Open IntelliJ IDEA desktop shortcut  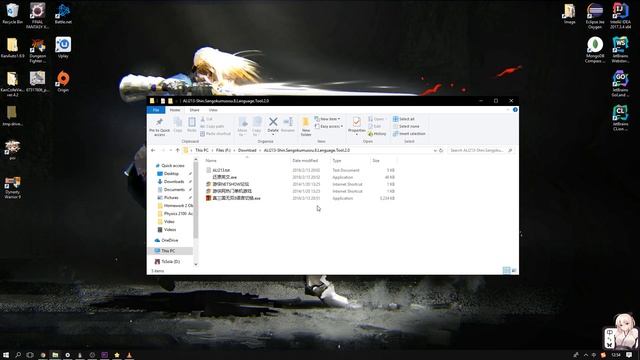coord(620,16)
